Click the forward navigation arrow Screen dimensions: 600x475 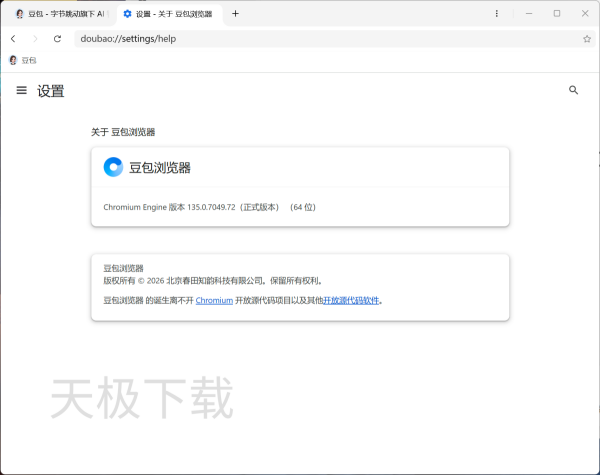pyautogui.click(x=35, y=39)
